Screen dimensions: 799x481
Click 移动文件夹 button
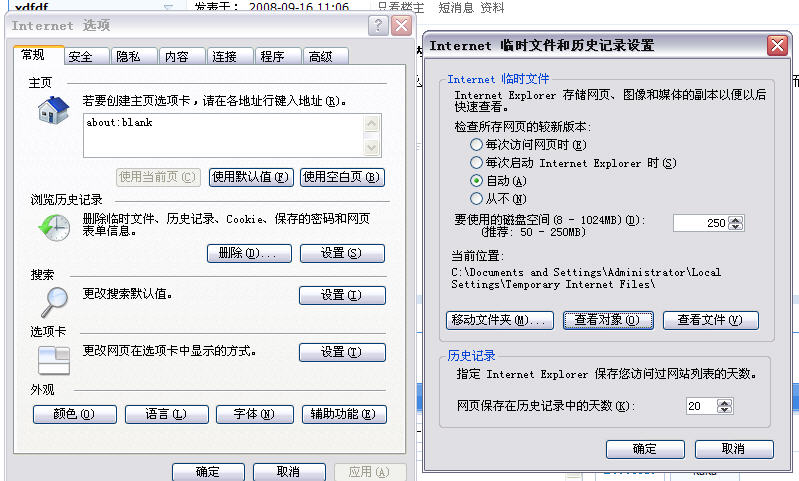pos(500,320)
